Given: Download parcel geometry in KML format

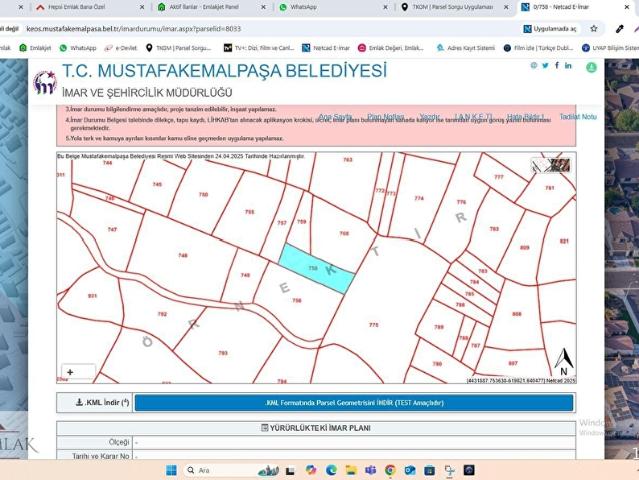Looking at the screenshot, I should [x=353, y=403].
